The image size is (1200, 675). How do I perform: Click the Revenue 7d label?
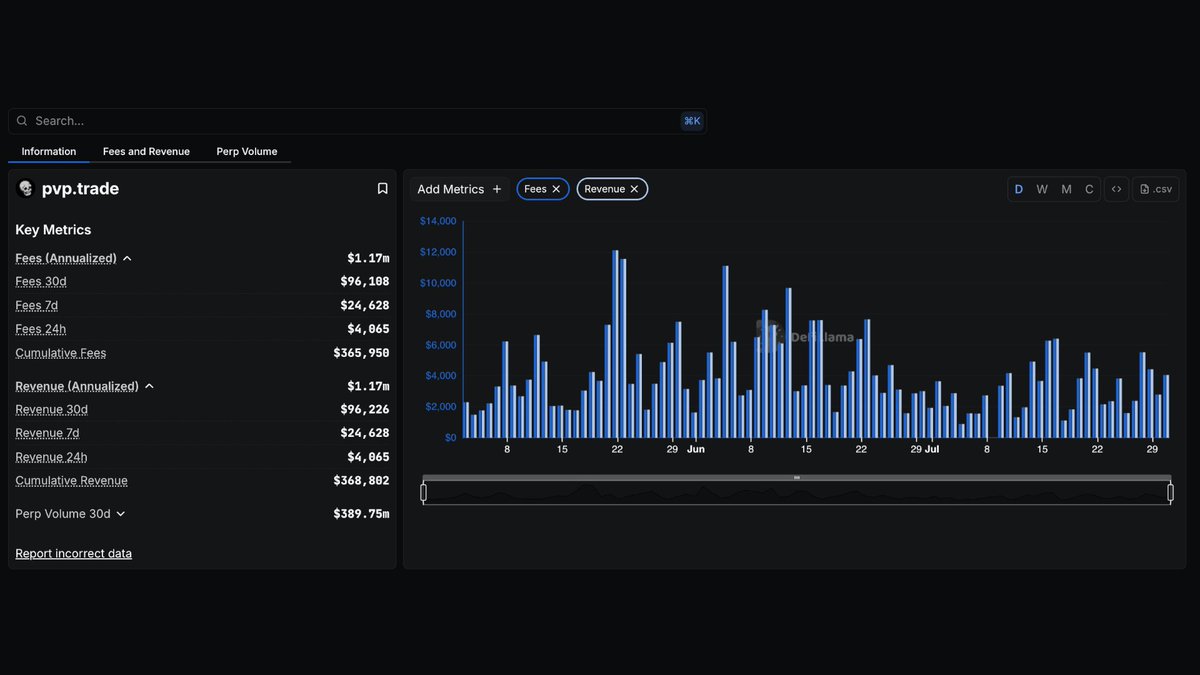coord(47,434)
